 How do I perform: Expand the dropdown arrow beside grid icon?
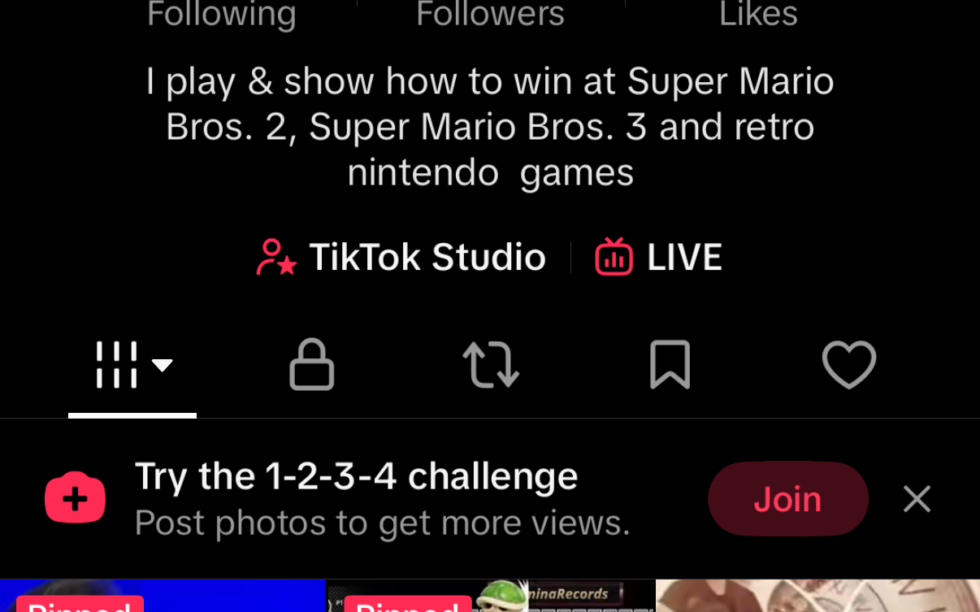click(x=162, y=365)
